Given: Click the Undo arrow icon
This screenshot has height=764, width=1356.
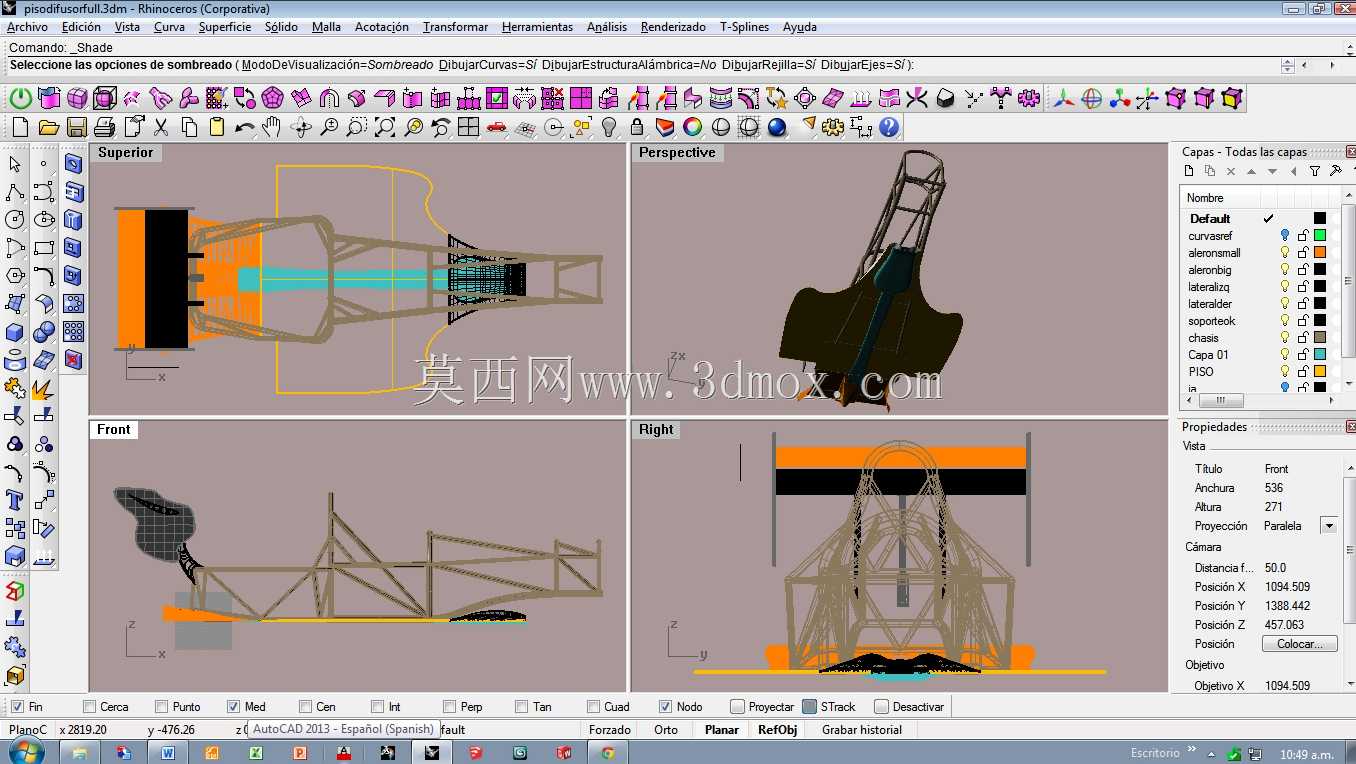Looking at the screenshot, I should (244, 127).
